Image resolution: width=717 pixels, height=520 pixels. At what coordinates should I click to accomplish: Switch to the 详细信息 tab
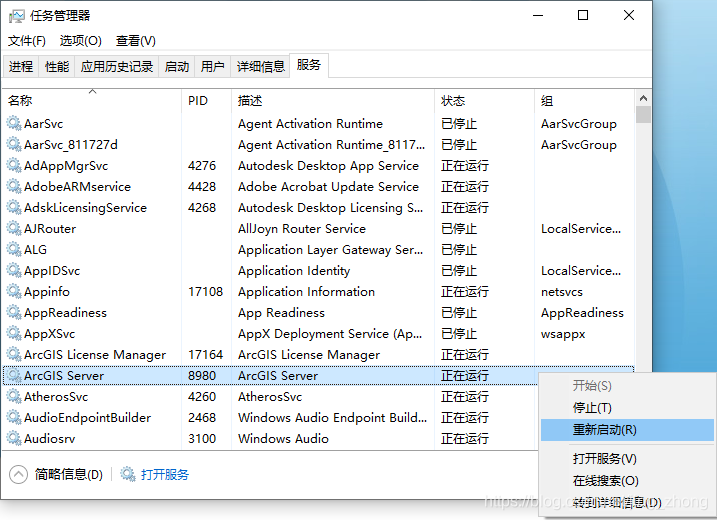261,67
